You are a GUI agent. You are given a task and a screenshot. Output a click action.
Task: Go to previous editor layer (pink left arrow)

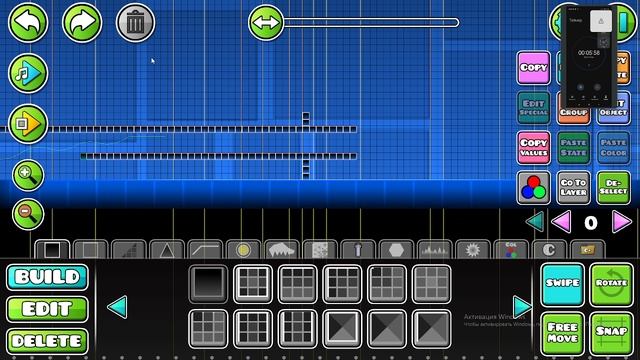tap(561, 222)
